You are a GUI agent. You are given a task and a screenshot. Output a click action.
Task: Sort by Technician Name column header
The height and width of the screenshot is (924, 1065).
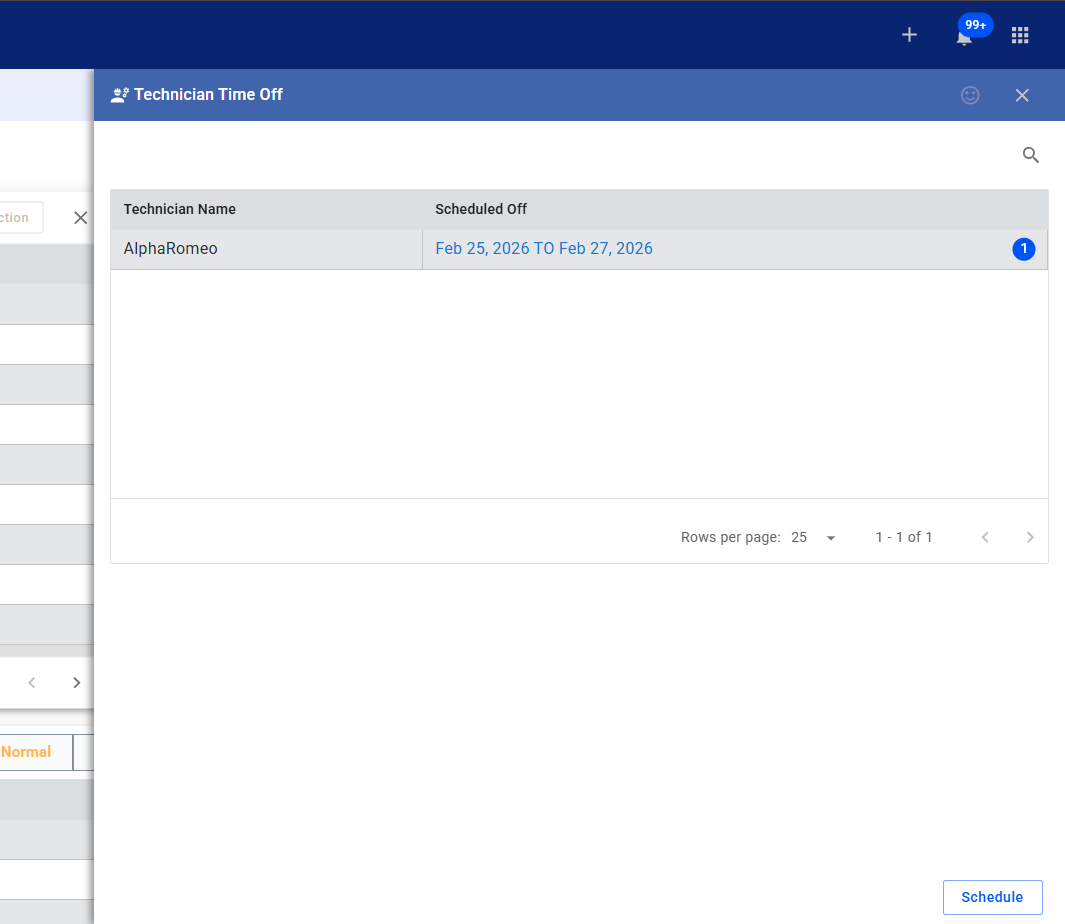pos(180,209)
